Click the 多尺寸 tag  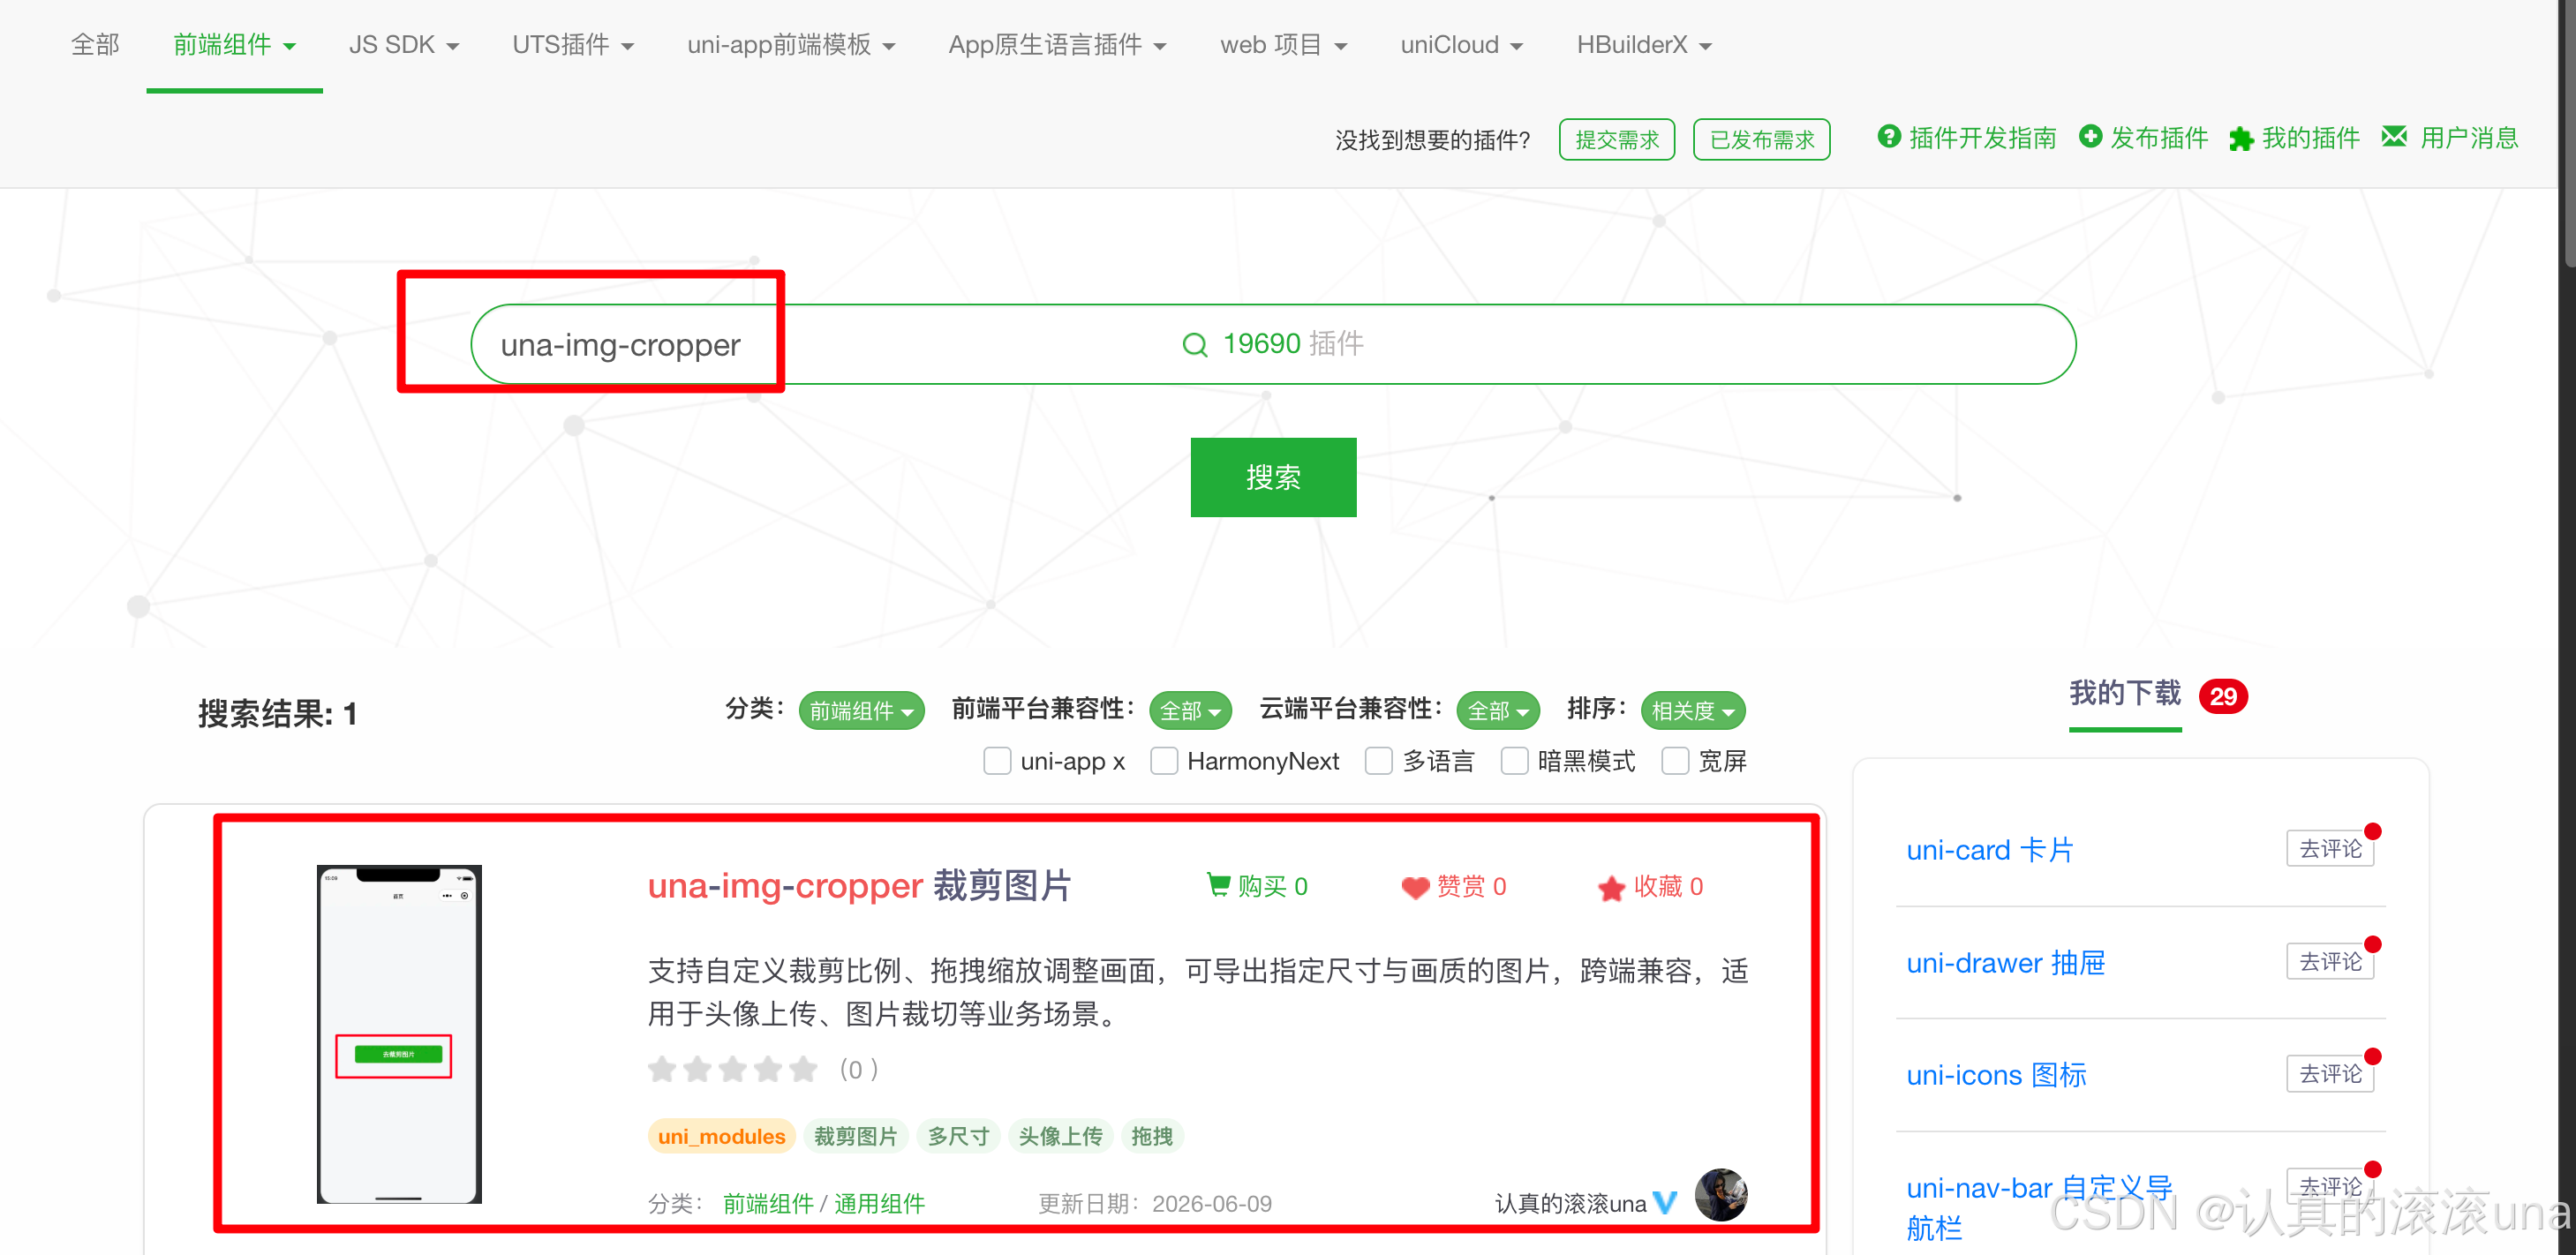pyautogui.click(x=958, y=1136)
